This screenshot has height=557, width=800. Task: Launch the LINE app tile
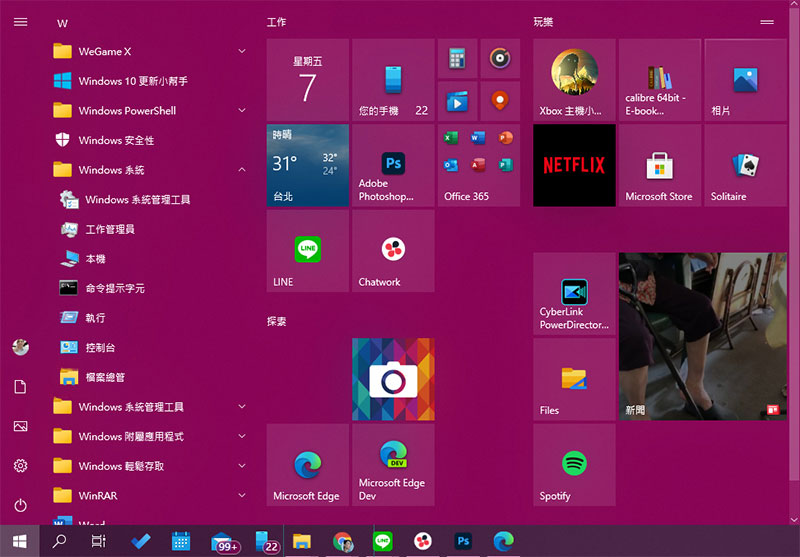coord(308,251)
